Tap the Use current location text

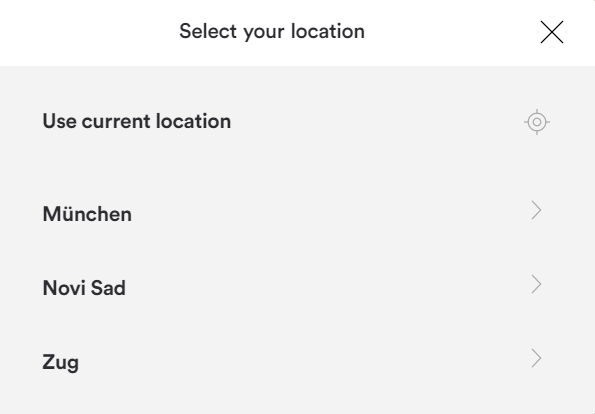pos(137,121)
